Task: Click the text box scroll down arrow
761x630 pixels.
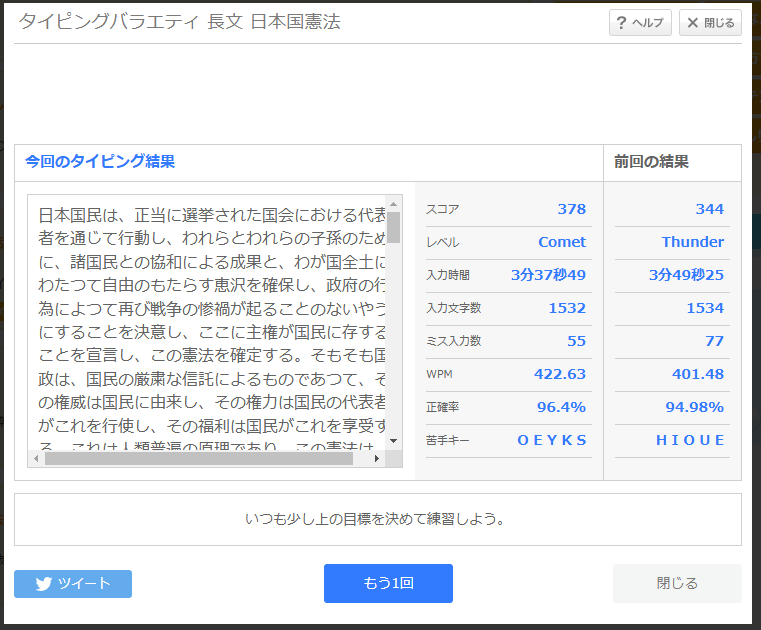Action: pyautogui.click(x=394, y=441)
